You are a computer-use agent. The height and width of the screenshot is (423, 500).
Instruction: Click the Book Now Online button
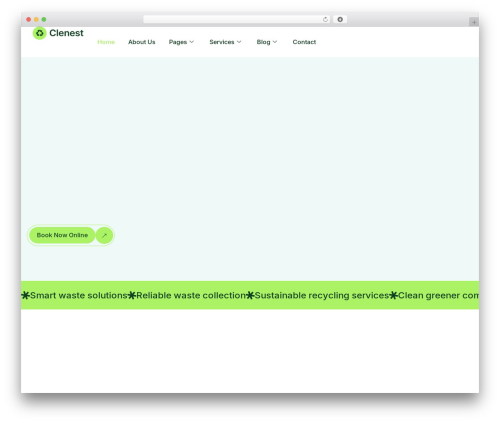click(62, 235)
